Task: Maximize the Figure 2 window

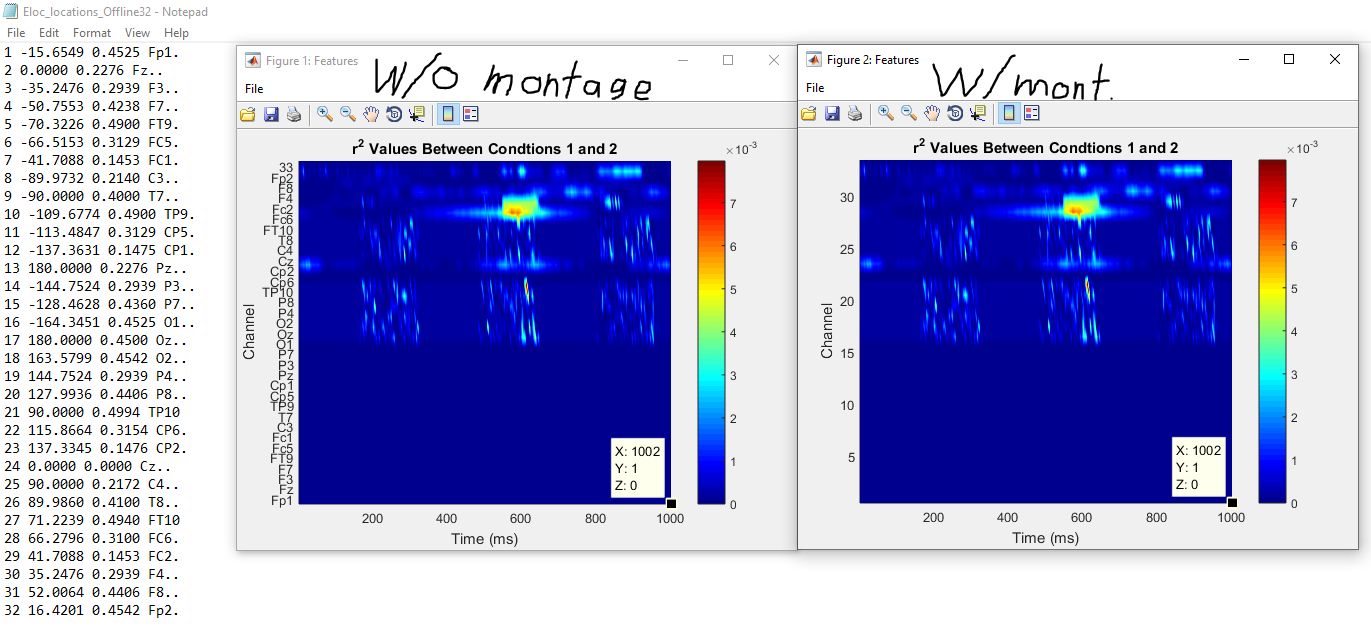Action: [x=1289, y=59]
